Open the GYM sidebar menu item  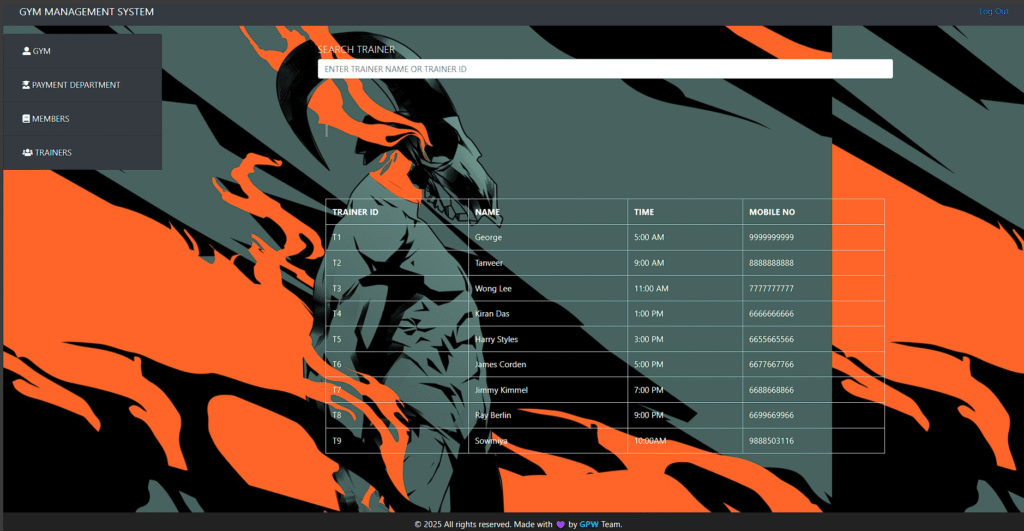tap(82, 51)
